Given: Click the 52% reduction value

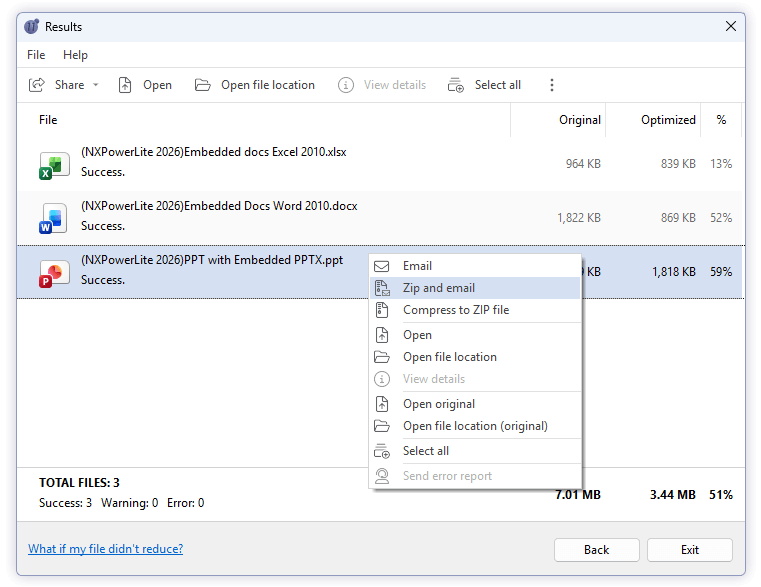Looking at the screenshot, I should [x=721, y=218].
